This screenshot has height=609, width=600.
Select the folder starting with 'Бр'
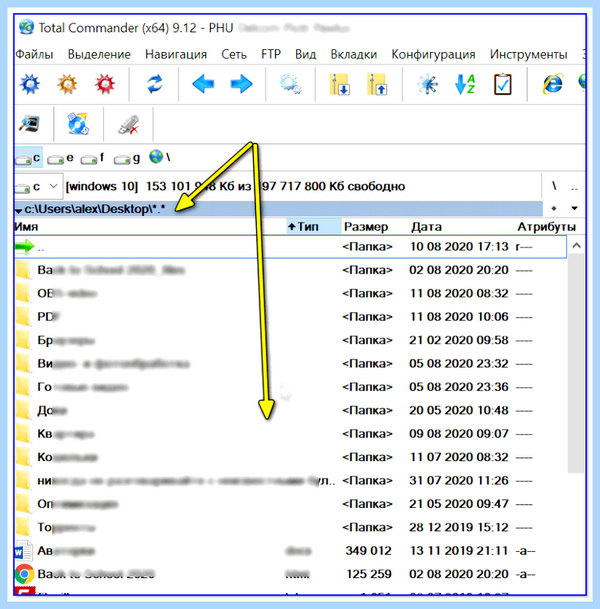point(290,340)
